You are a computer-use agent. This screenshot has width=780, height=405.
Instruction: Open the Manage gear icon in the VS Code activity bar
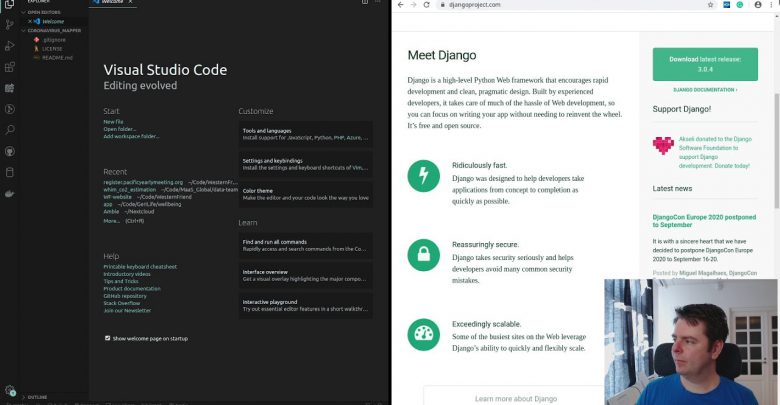pos(9,391)
